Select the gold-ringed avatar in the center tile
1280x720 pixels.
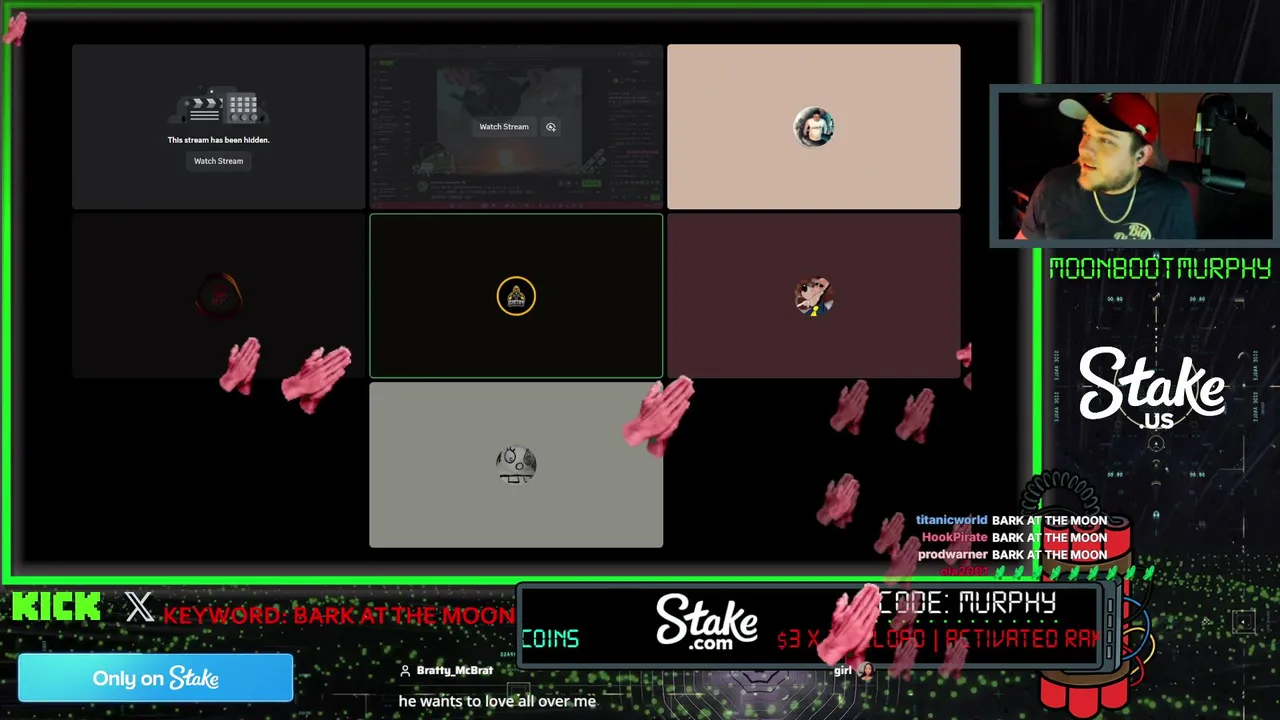[x=516, y=296]
